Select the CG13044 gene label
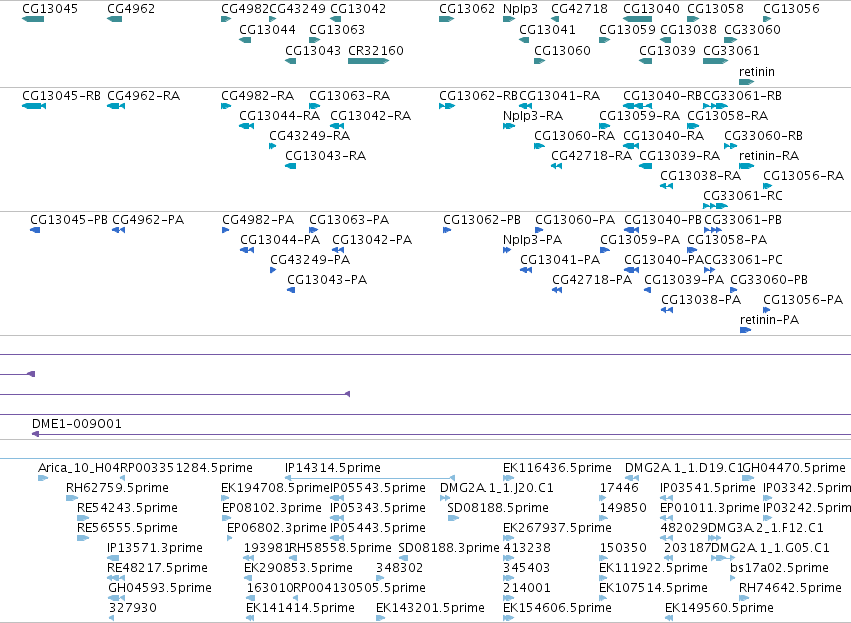851x623 pixels. pyautogui.click(x=267, y=29)
